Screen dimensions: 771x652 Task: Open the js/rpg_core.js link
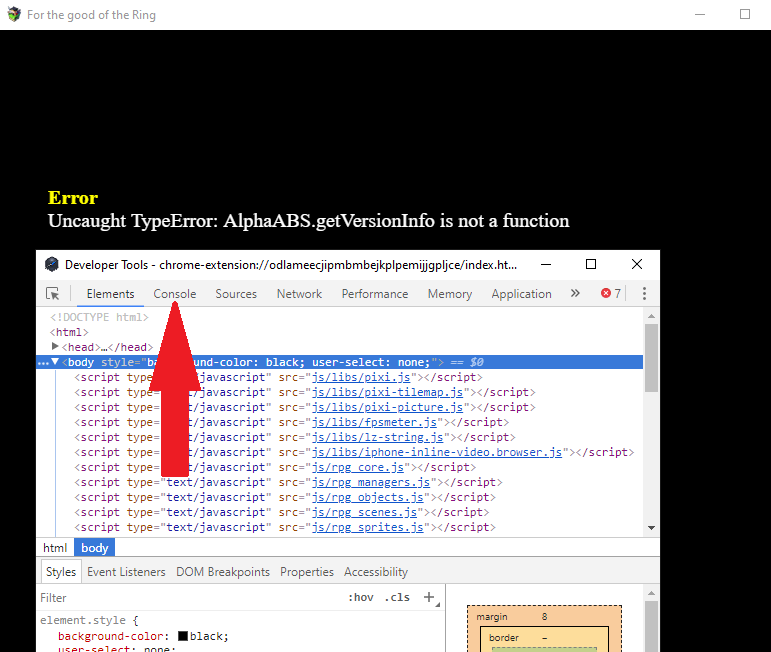(357, 467)
